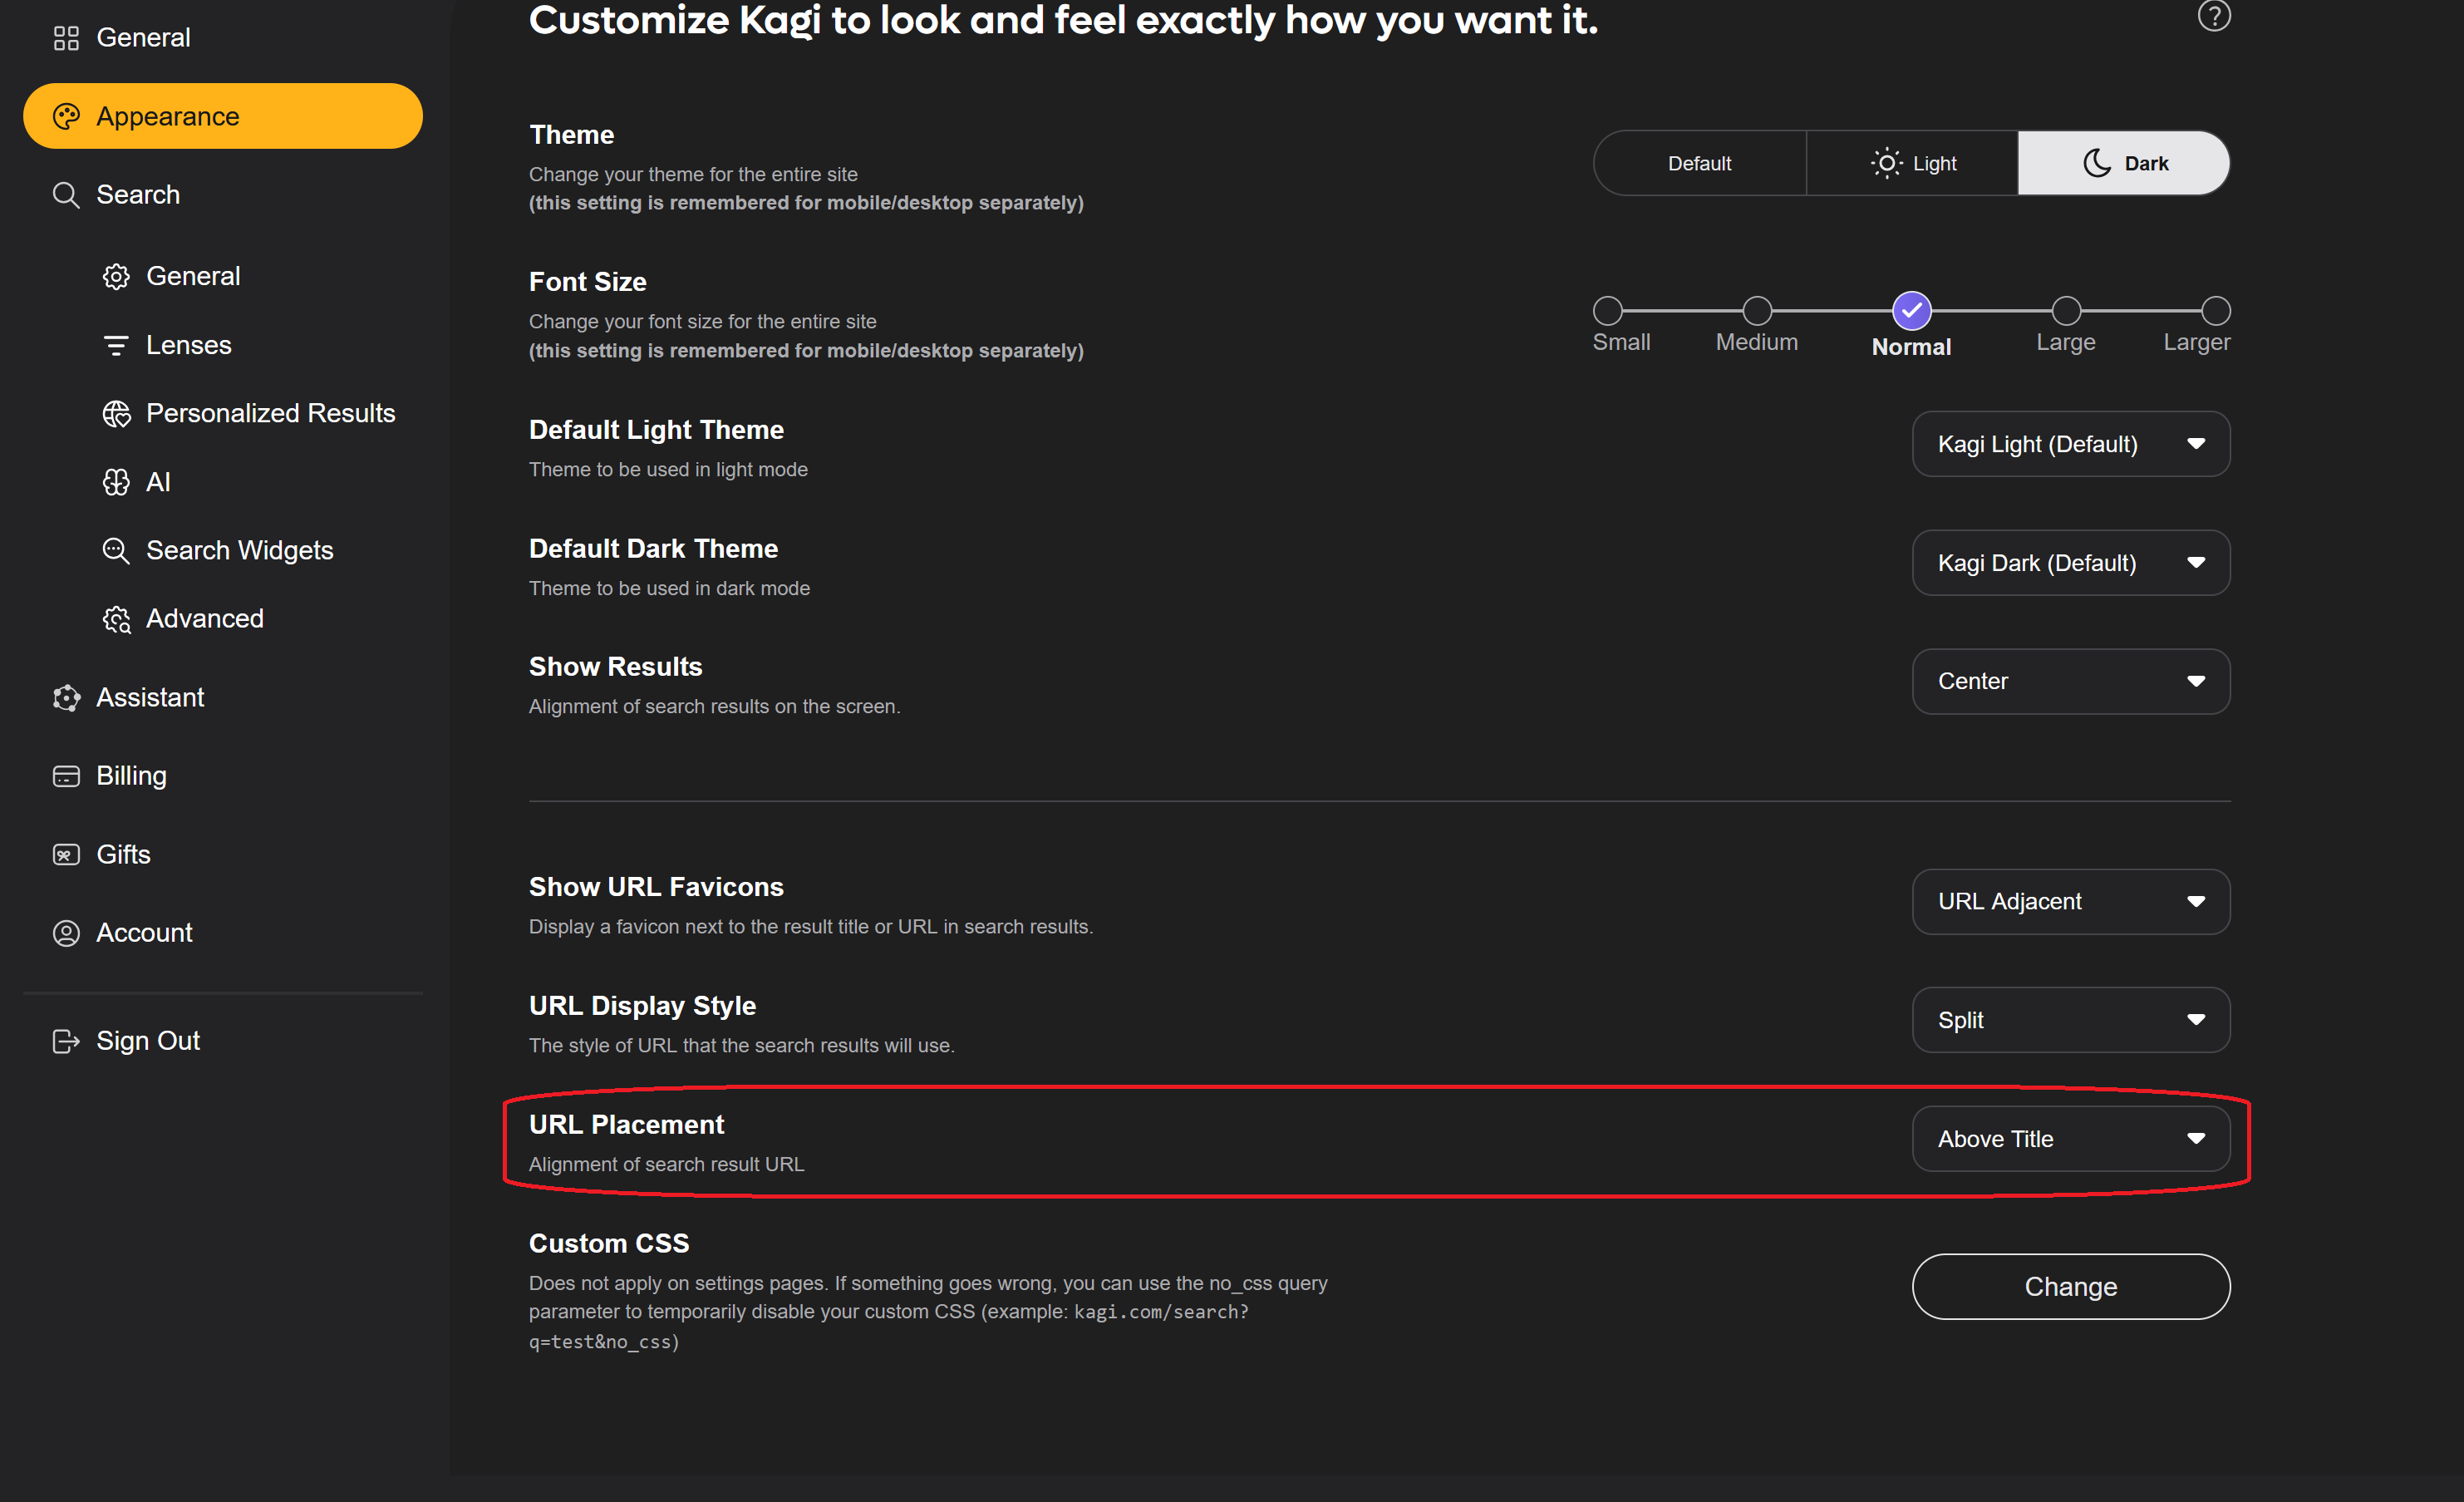Switch theme to Default
This screenshot has height=1502, width=2464.
[x=1699, y=163]
